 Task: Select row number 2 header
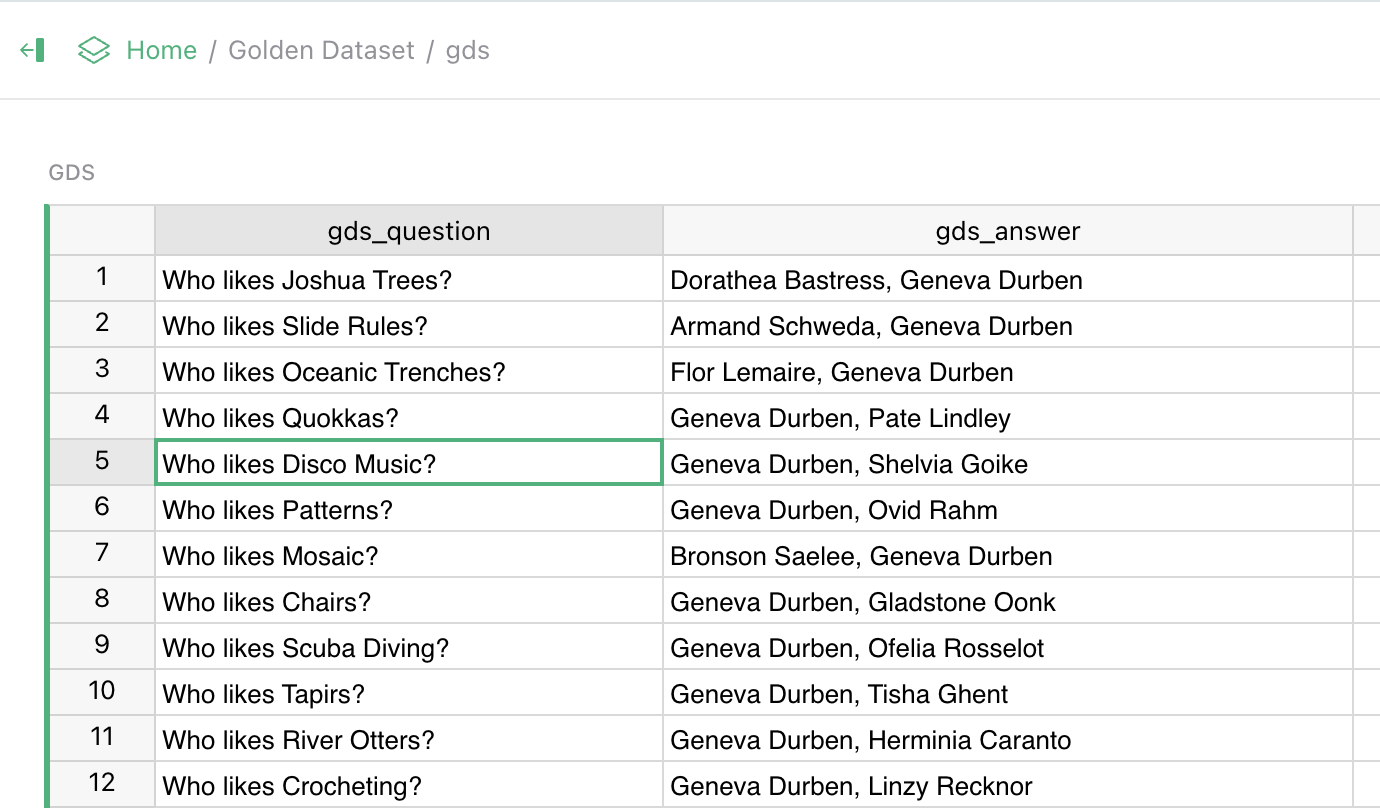pos(102,324)
